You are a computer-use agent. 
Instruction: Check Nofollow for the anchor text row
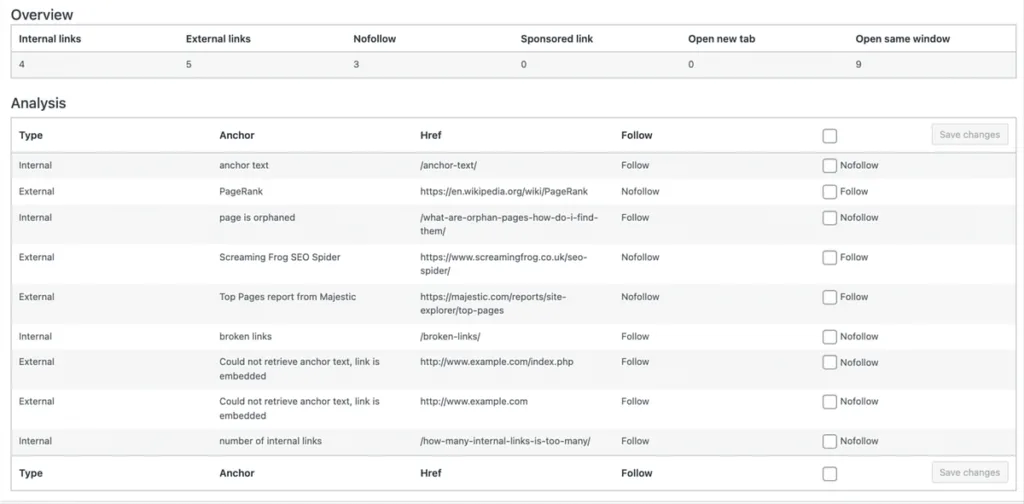point(829,166)
